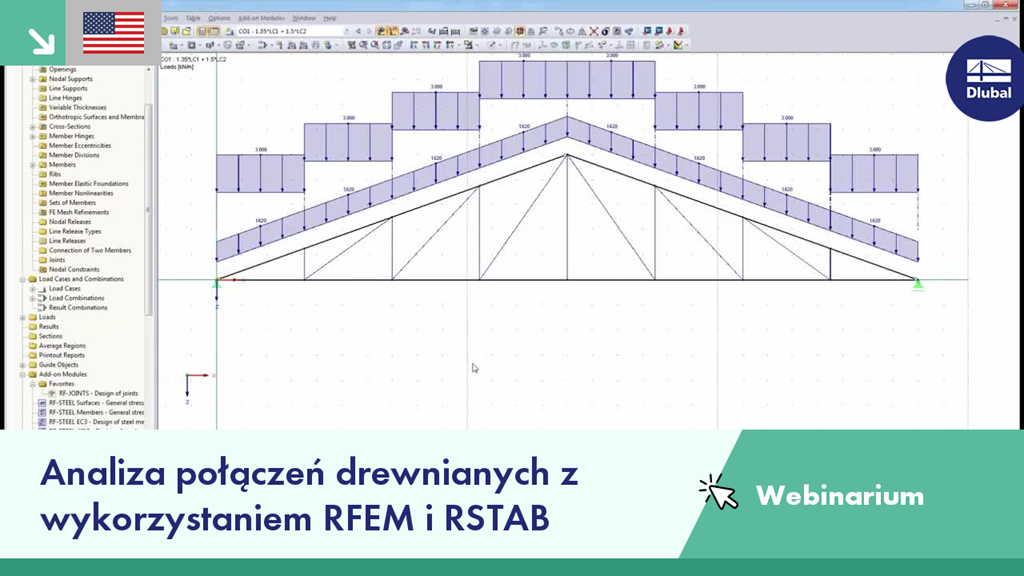Click the colorful chart icon ending second toolbar

[678, 45]
